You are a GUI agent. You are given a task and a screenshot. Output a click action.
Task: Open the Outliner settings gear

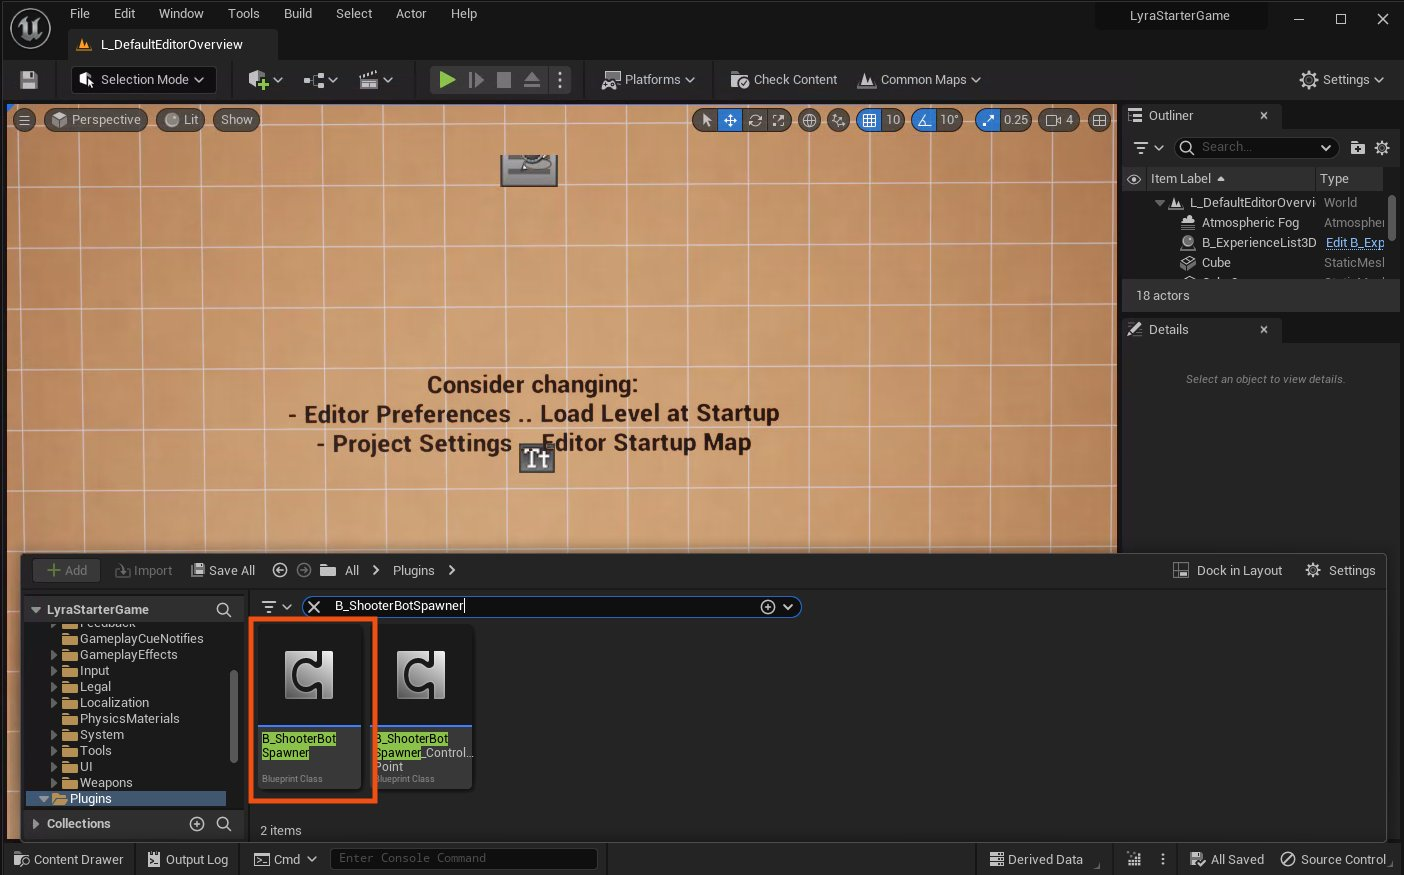1382,148
